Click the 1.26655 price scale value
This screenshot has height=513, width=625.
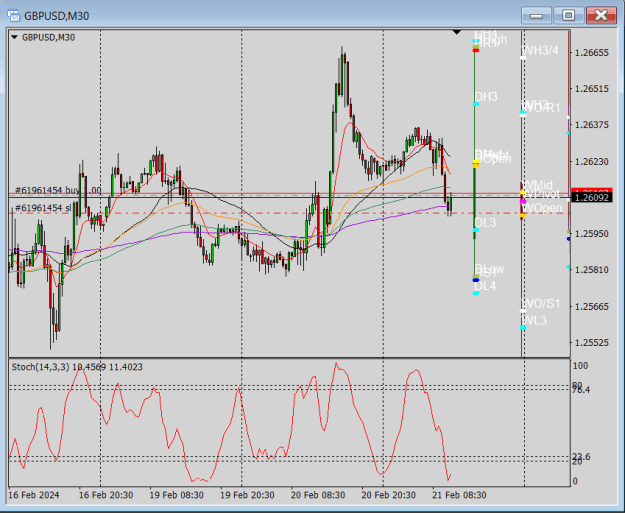point(592,53)
